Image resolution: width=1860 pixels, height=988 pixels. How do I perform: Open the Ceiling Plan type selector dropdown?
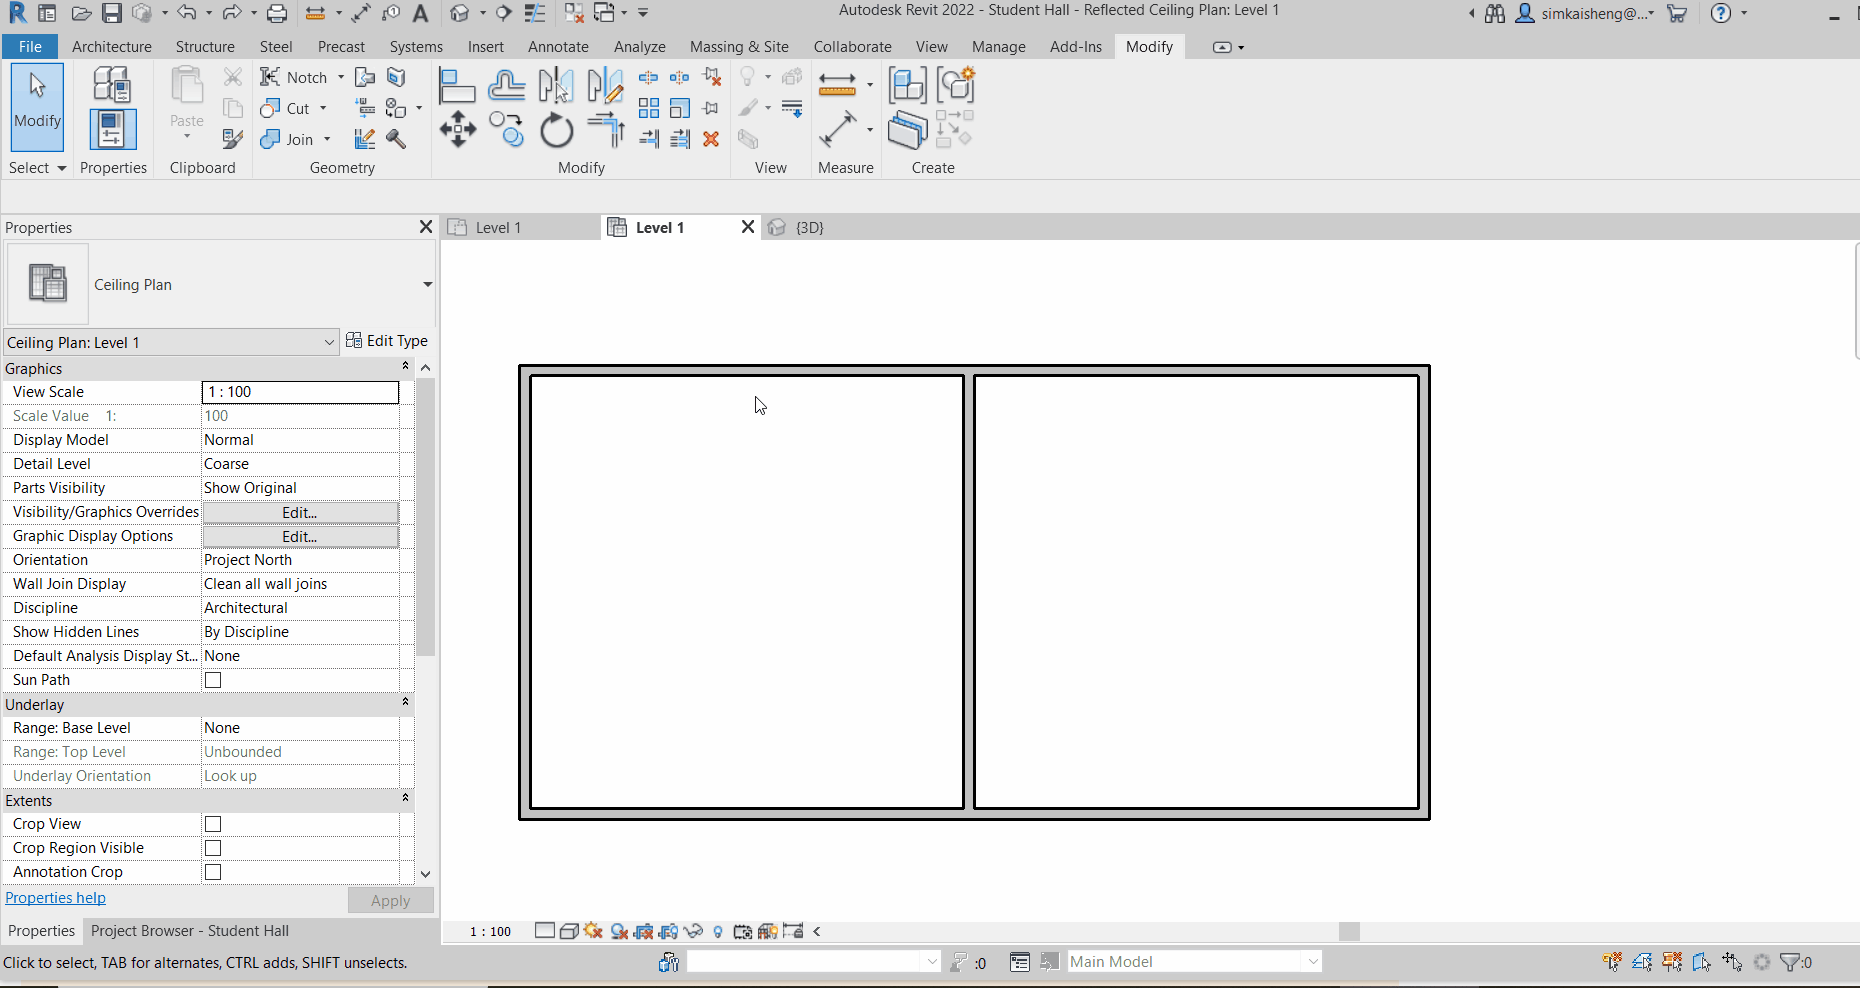point(427,285)
